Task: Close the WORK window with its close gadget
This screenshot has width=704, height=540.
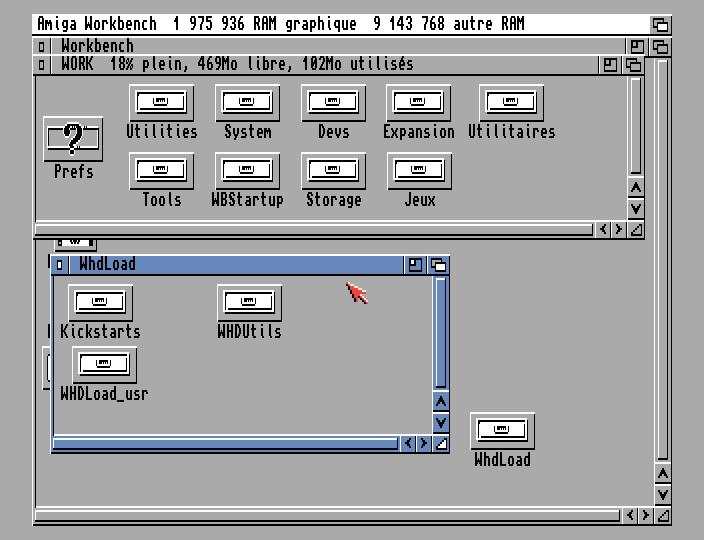Action: pos(42,65)
